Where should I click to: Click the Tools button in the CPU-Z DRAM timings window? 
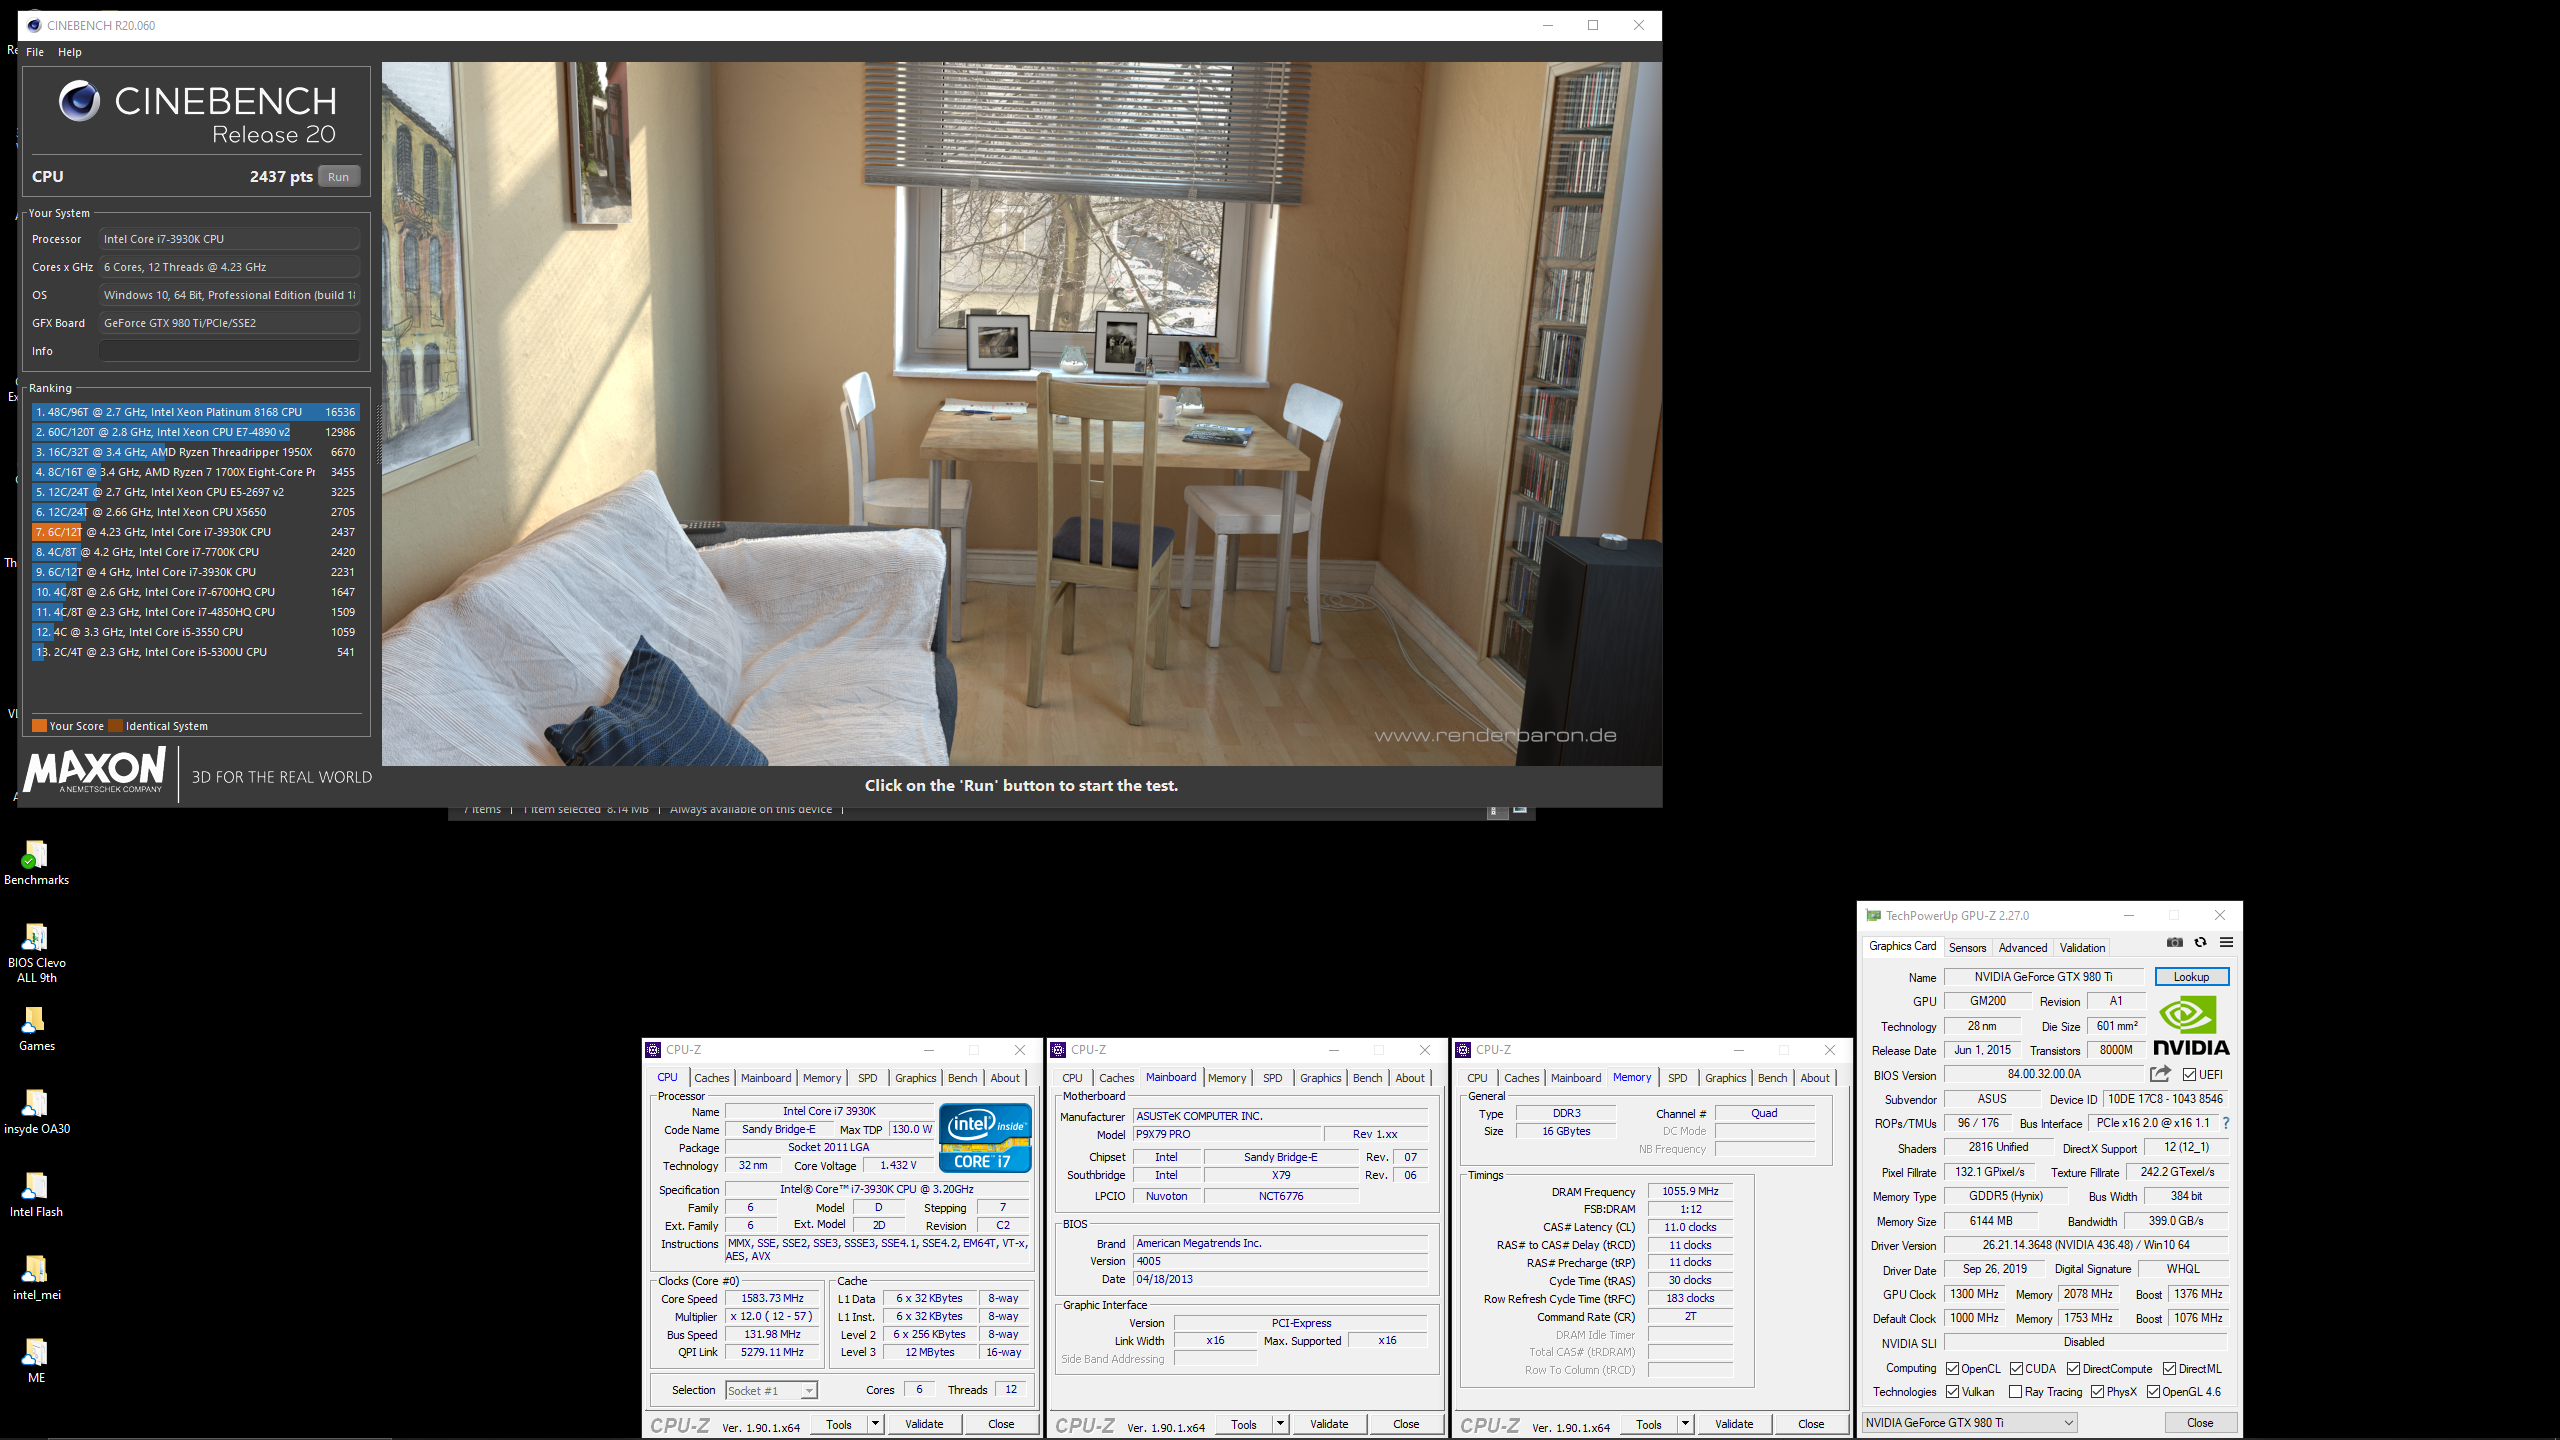(1649, 1423)
